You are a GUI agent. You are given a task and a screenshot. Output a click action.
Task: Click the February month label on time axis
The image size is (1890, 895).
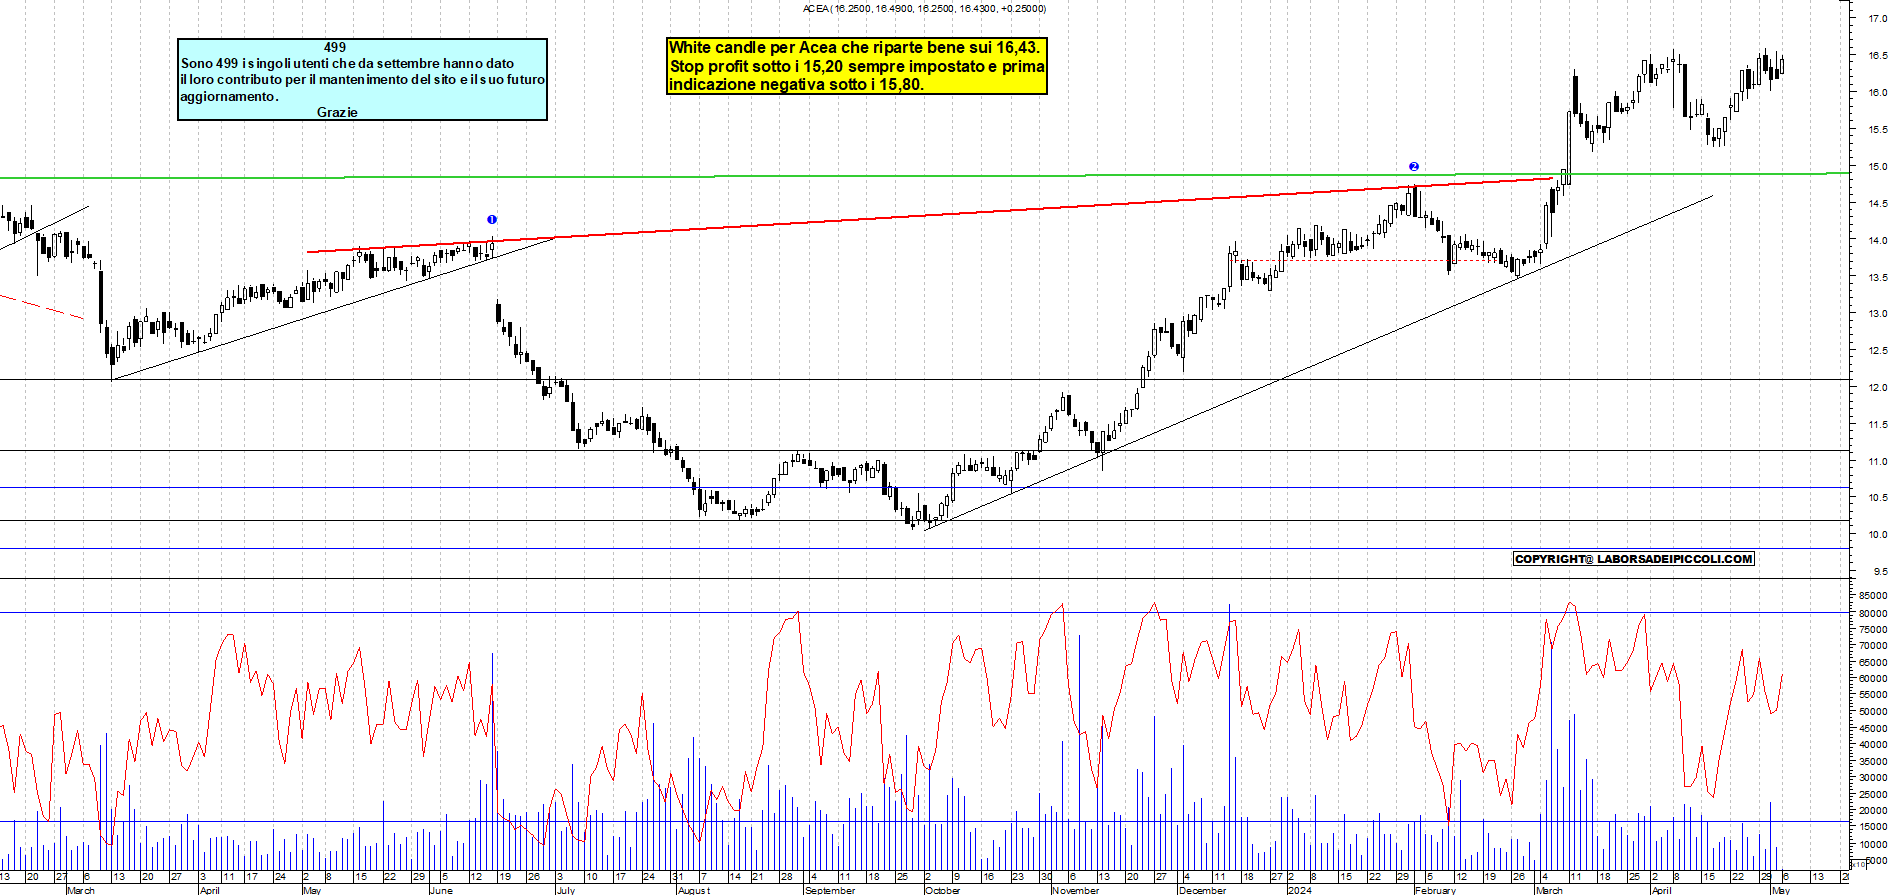point(1436,890)
